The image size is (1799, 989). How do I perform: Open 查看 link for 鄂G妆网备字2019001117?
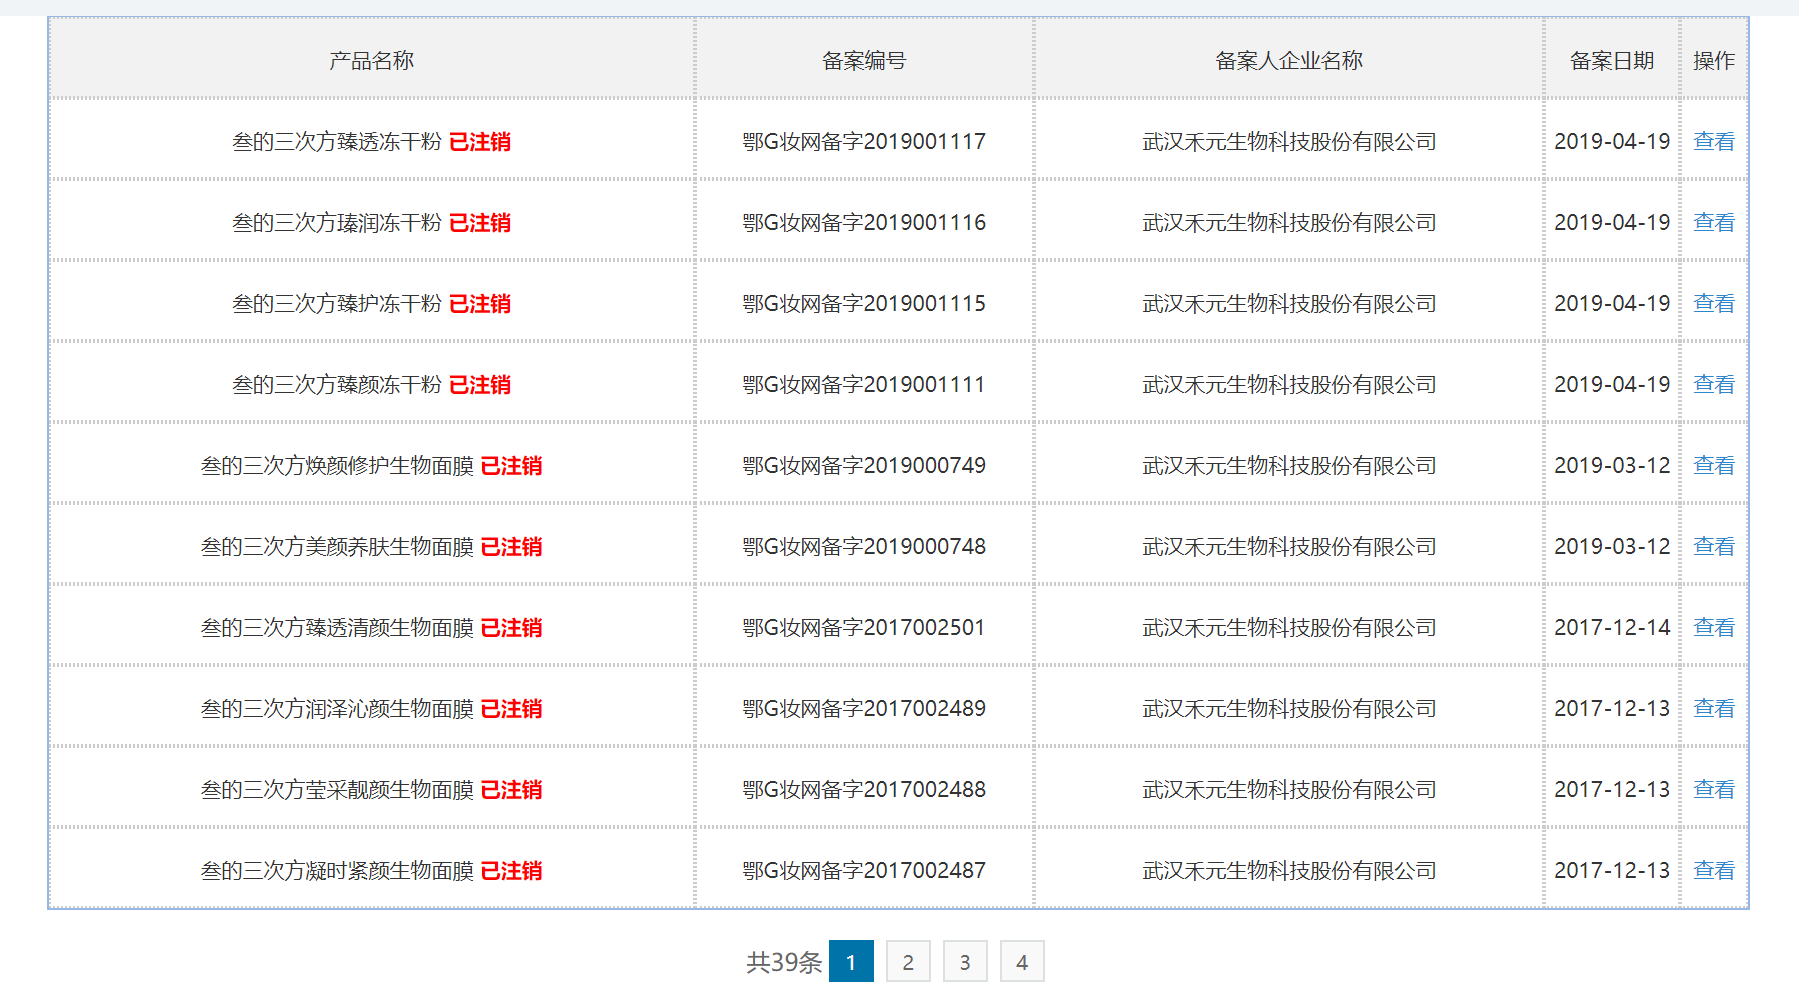pyautogui.click(x=1713, y=141)
